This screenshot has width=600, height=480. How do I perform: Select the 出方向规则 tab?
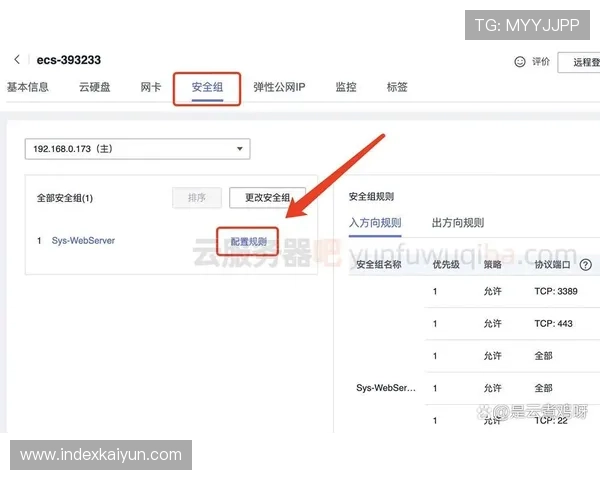[x=458, y=223]
